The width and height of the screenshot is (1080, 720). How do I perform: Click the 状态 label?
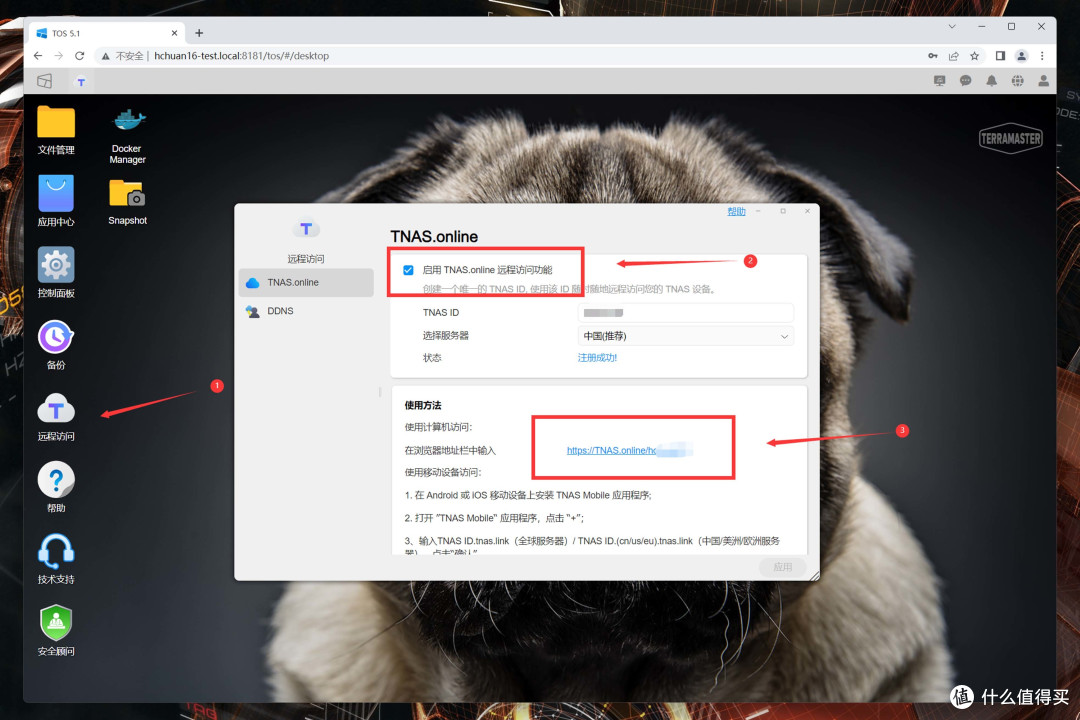432,358
